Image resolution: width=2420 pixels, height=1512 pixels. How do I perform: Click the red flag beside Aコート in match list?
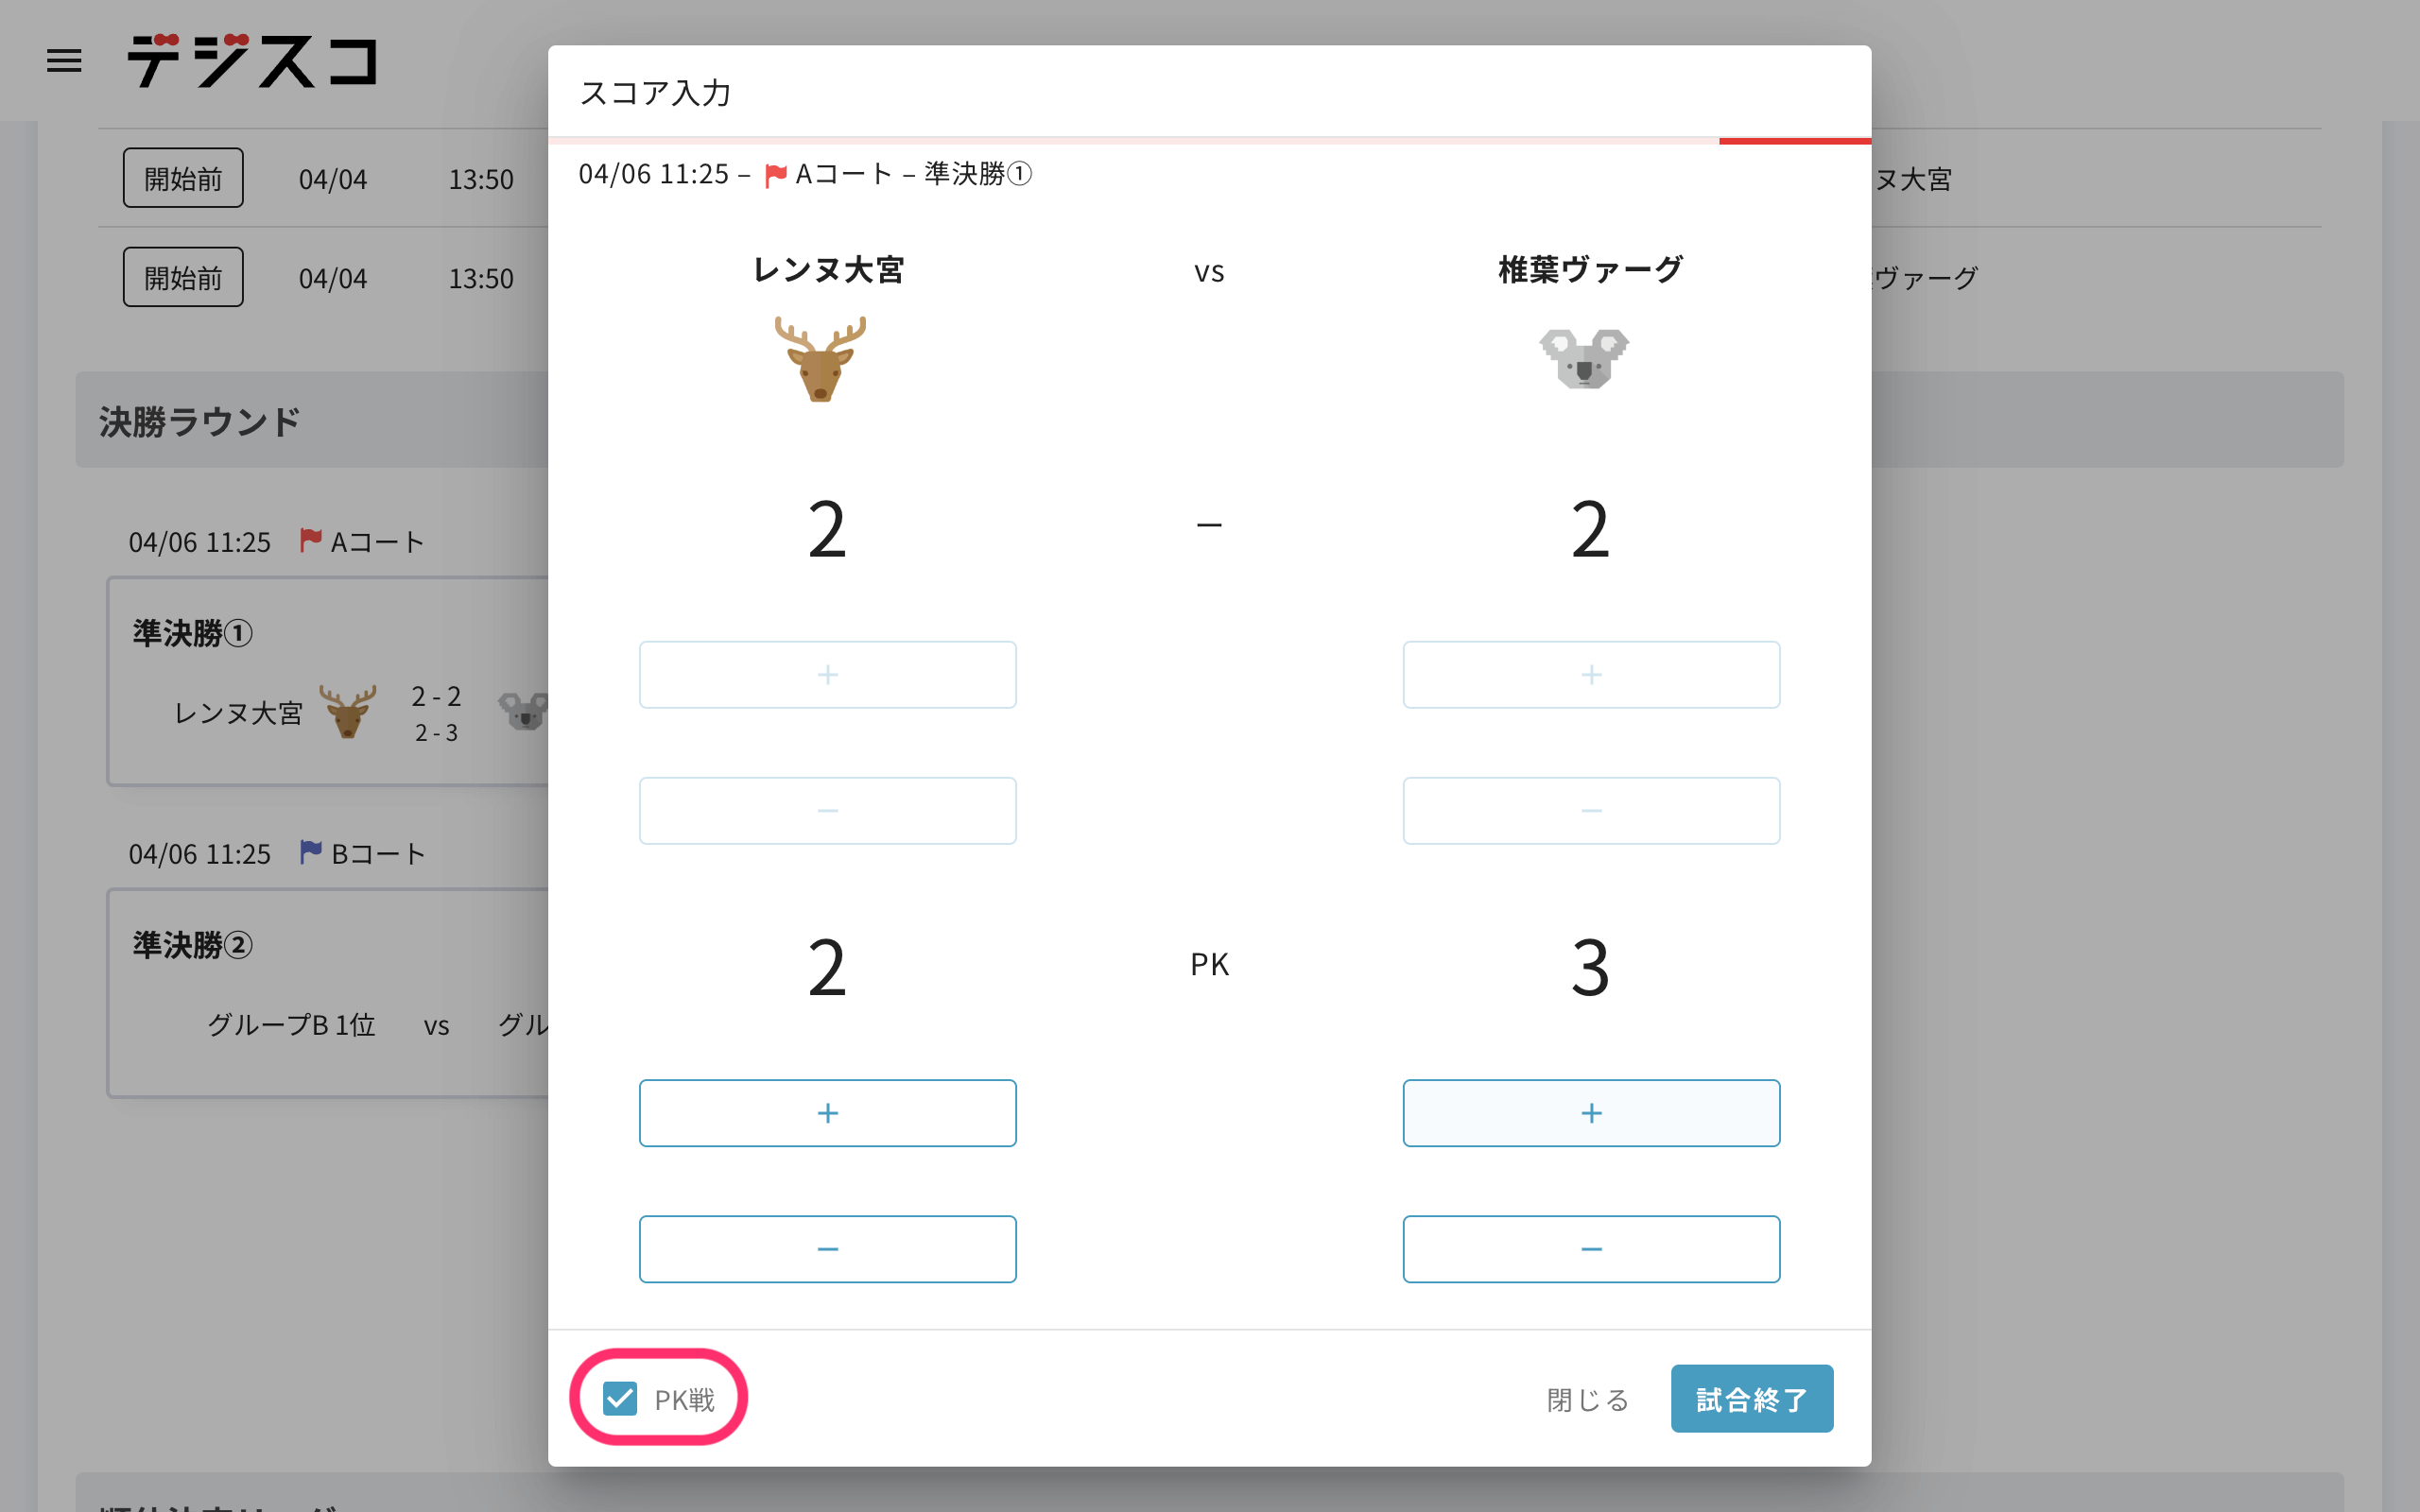coord(311,540)
